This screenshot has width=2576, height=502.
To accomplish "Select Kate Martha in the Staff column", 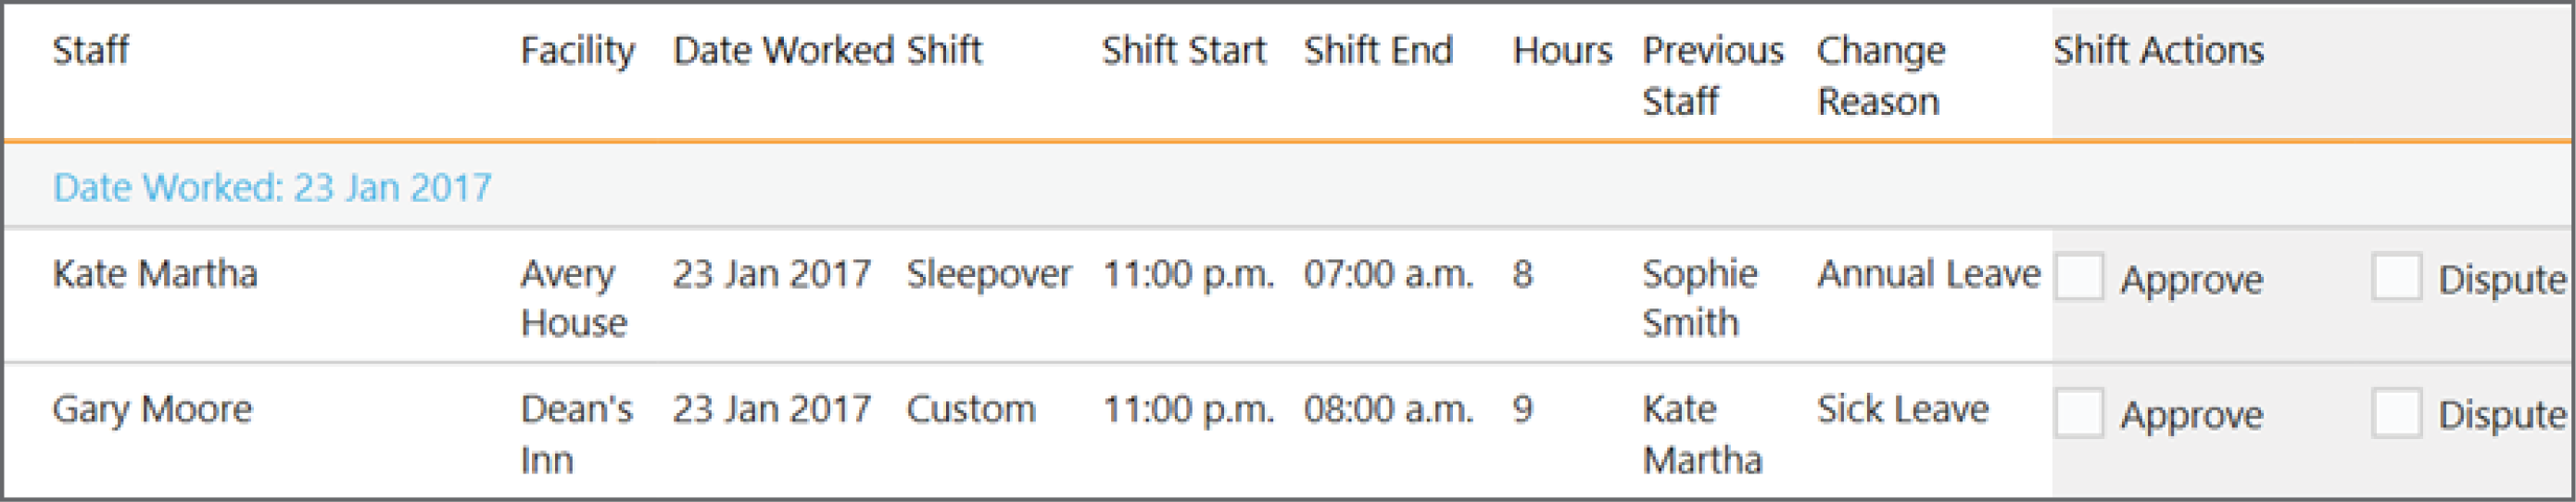I will (155, 273).
